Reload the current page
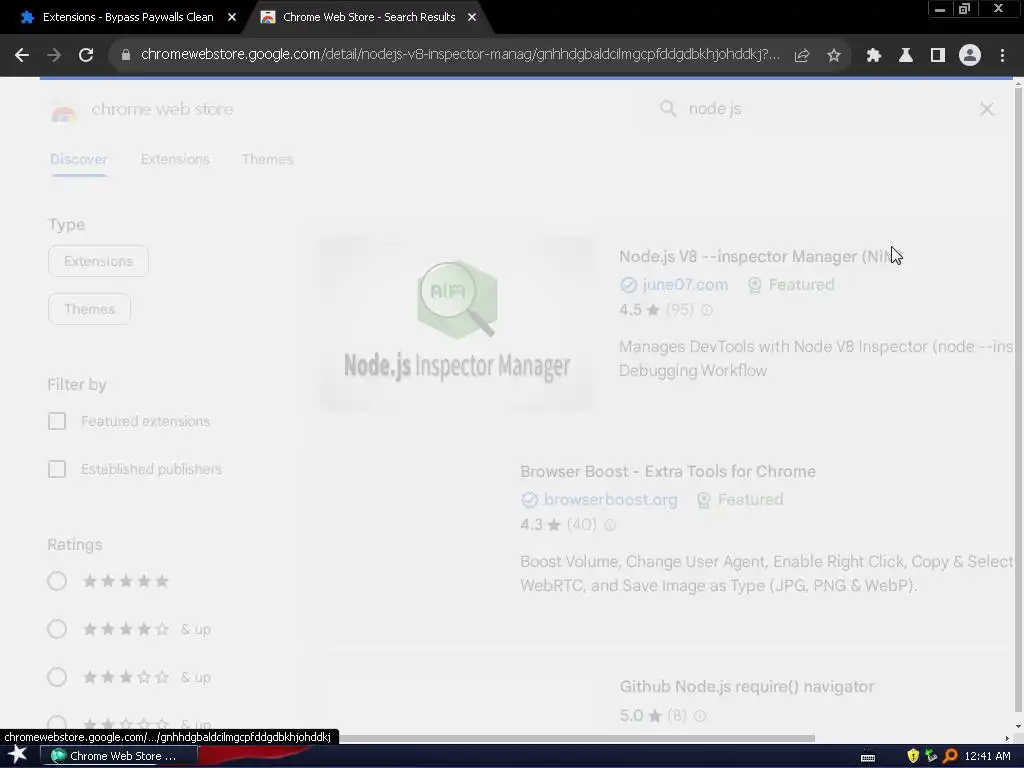This screenshot has width=1024, height=768. [86, 56]
